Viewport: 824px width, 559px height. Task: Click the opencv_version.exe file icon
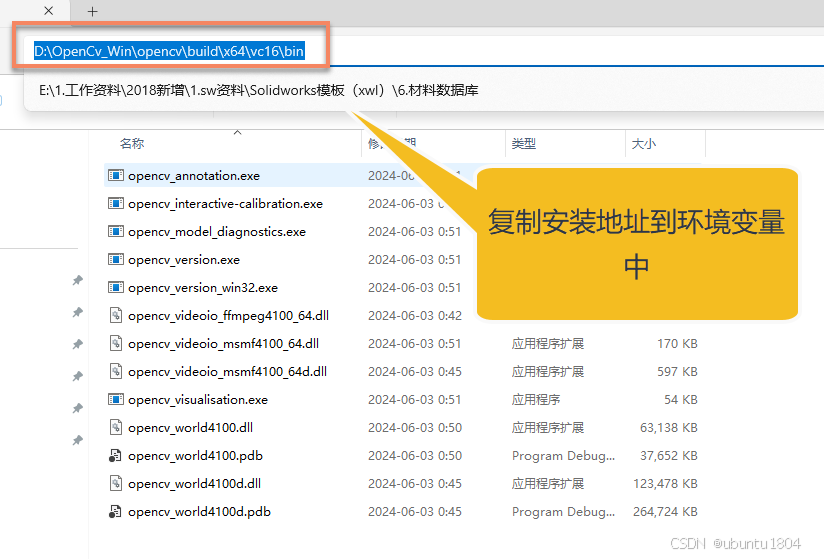[116, 259]
